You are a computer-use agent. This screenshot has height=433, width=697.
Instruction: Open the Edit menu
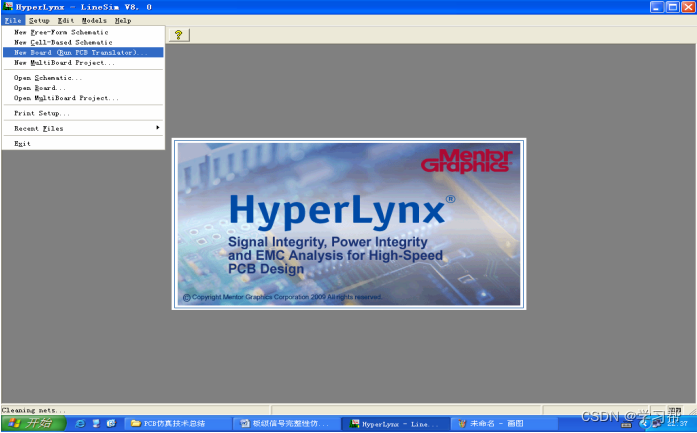pyautogui.click(x=66, y=20)
